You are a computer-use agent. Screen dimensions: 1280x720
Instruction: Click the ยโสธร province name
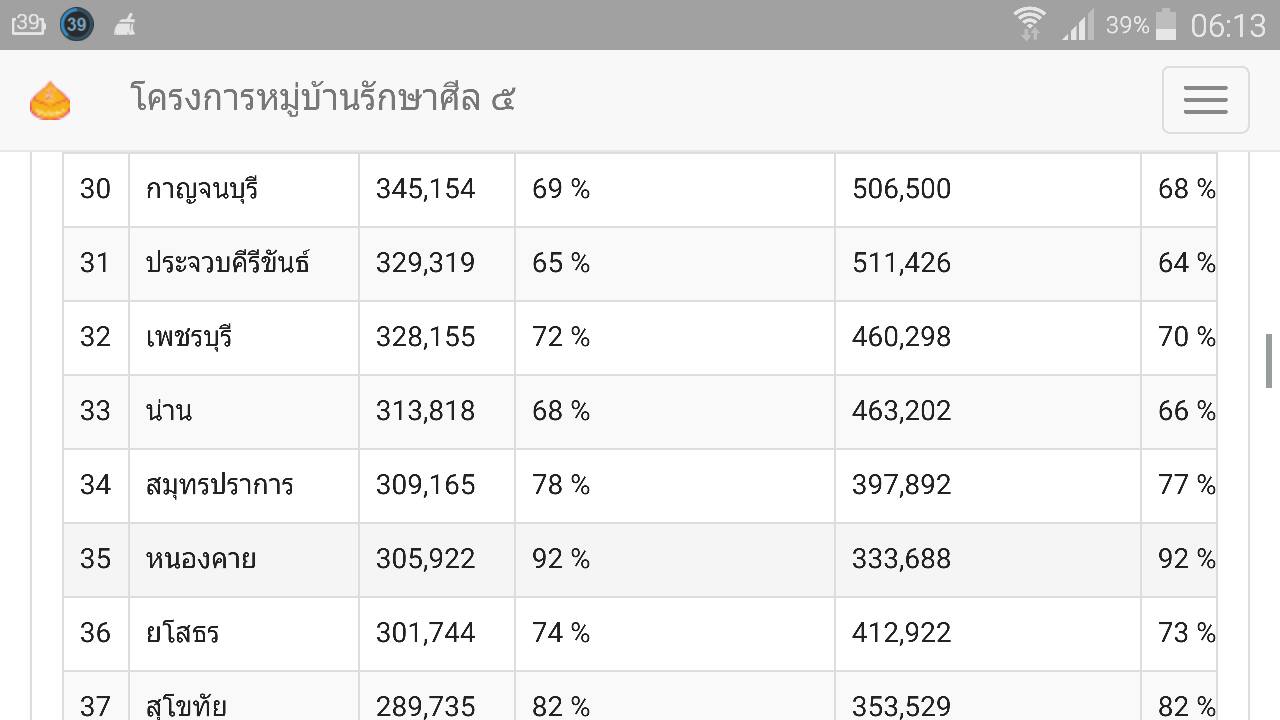point(182,633)
